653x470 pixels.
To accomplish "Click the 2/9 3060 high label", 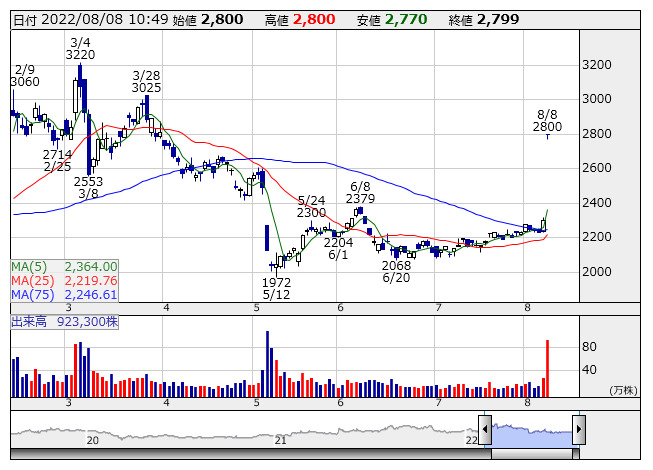I will tap(25, 75).
